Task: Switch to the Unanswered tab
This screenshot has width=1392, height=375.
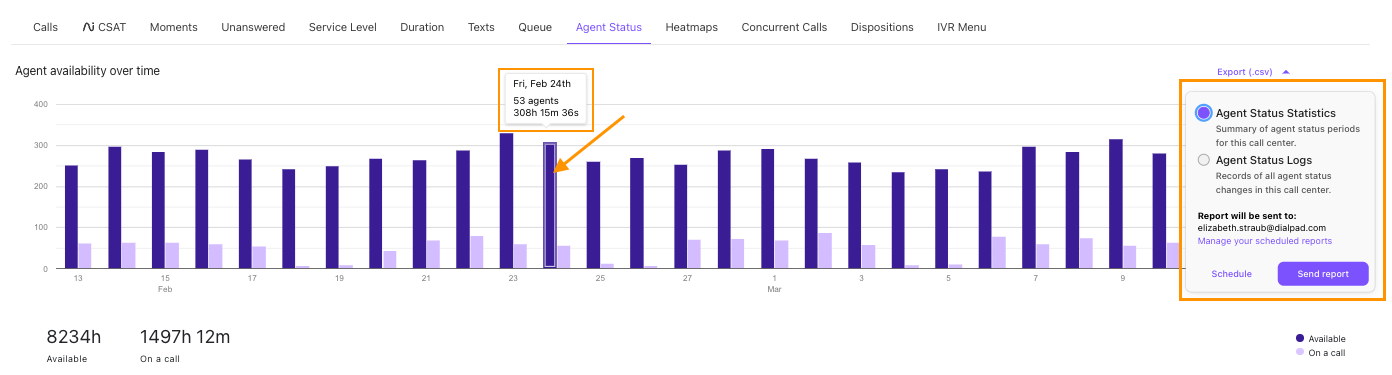Action: click(253, 27)
